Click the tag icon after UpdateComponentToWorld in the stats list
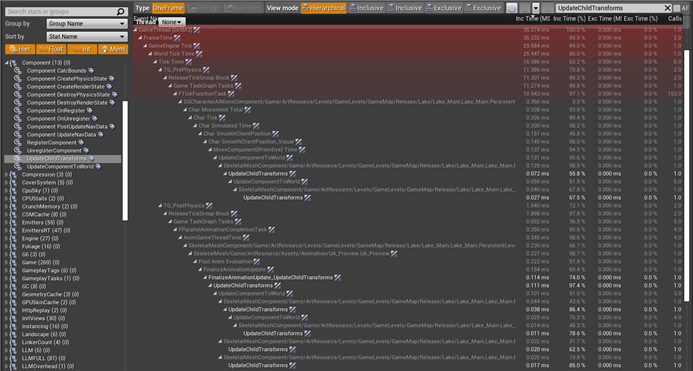The width and height of the screenshot is (693, 371). coord(98,166)
